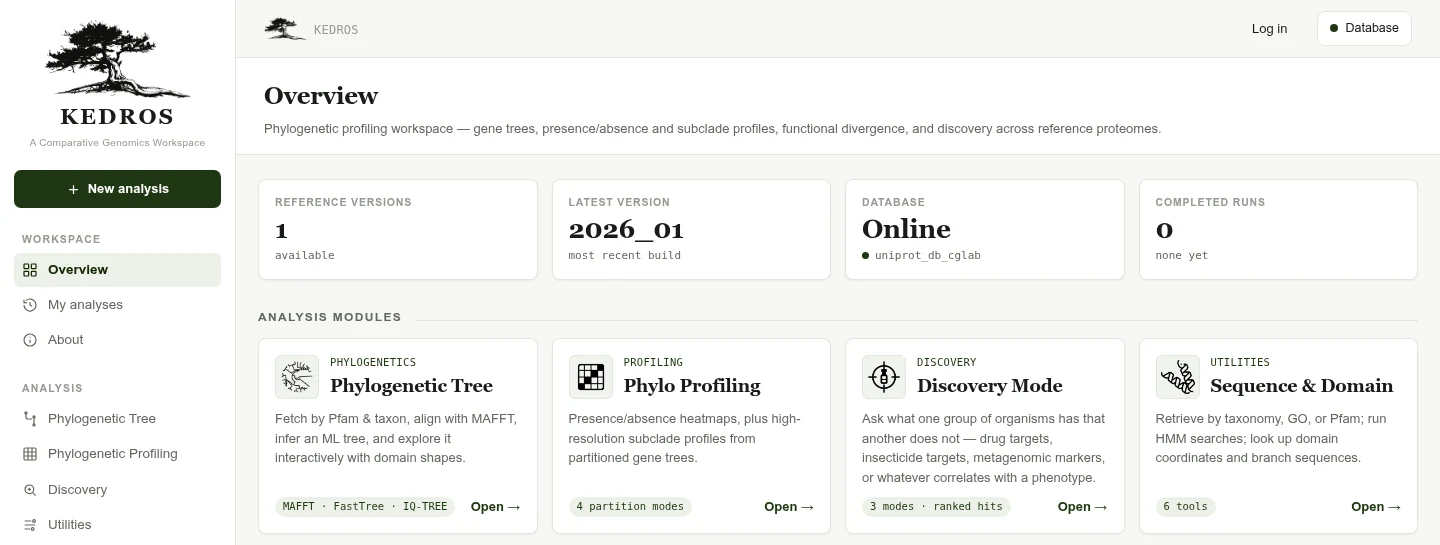This screenshot has height=545, width=1440.
Task: Click the Sequence & Domain helix icon
Action: pos(1178,377)
